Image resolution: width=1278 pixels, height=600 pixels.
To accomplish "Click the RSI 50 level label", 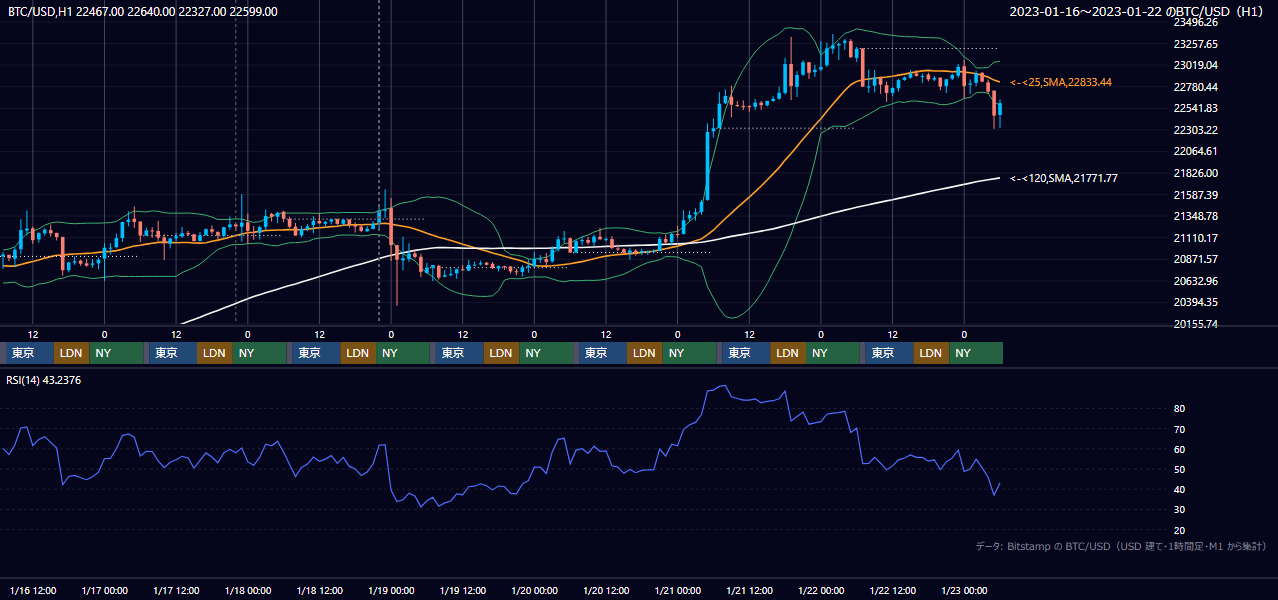I will click(1179, 469).
